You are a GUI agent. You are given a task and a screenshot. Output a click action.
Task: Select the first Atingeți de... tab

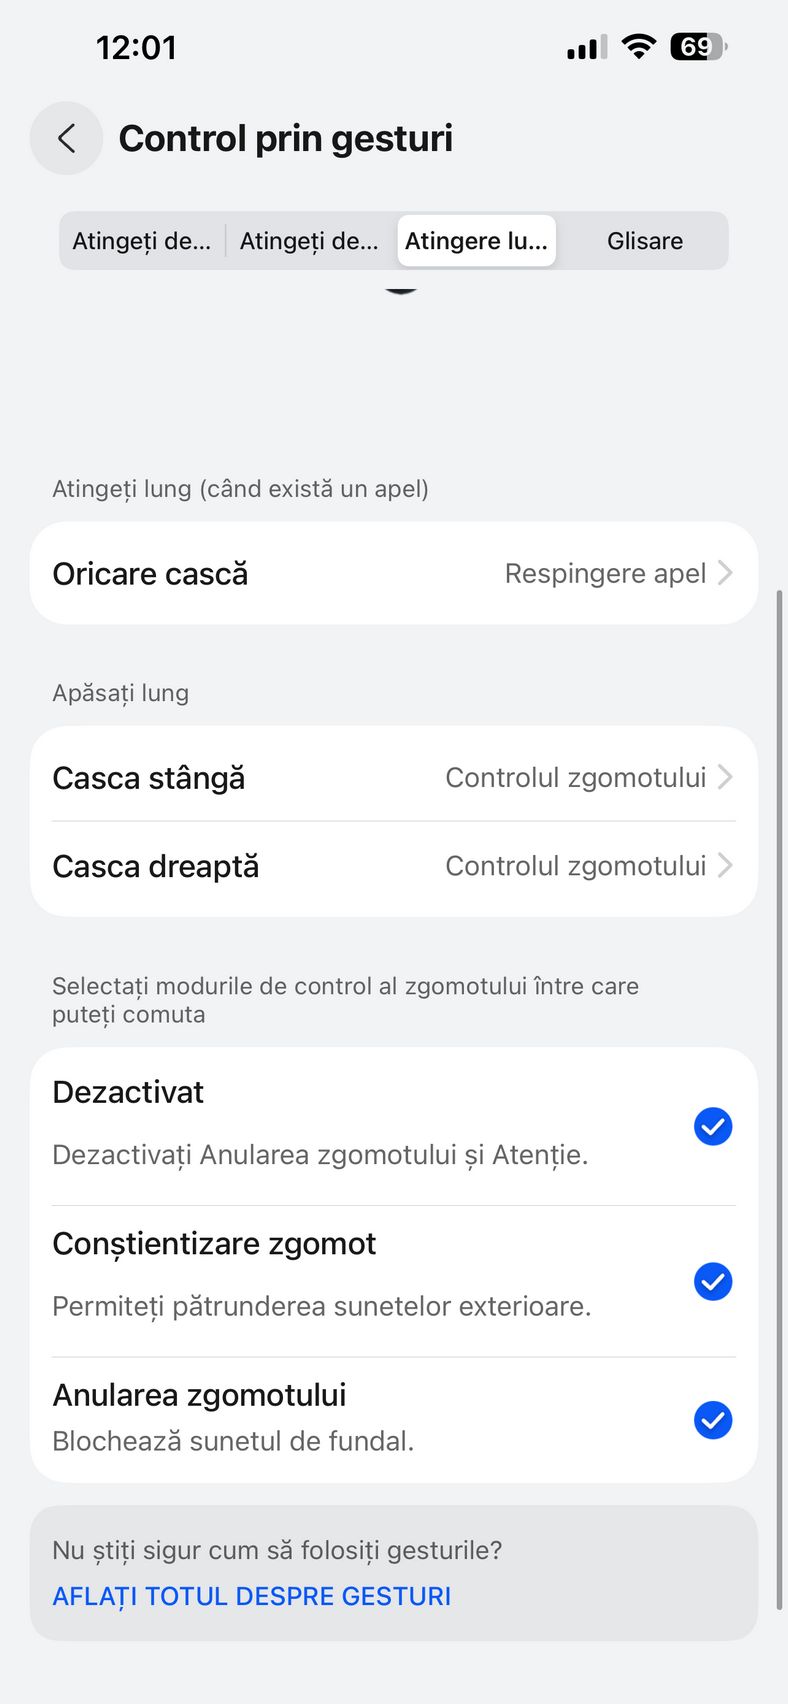tap(142, 241)
